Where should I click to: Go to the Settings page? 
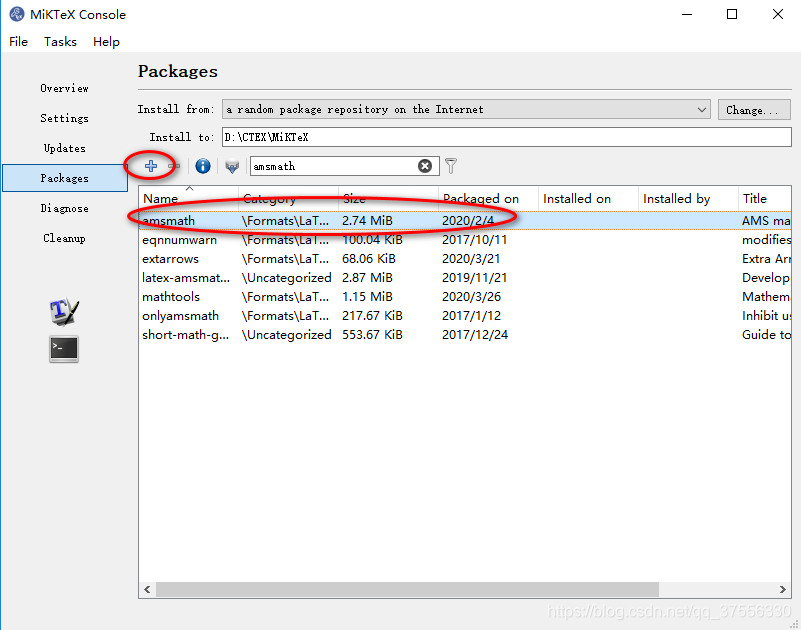point(64,119)
